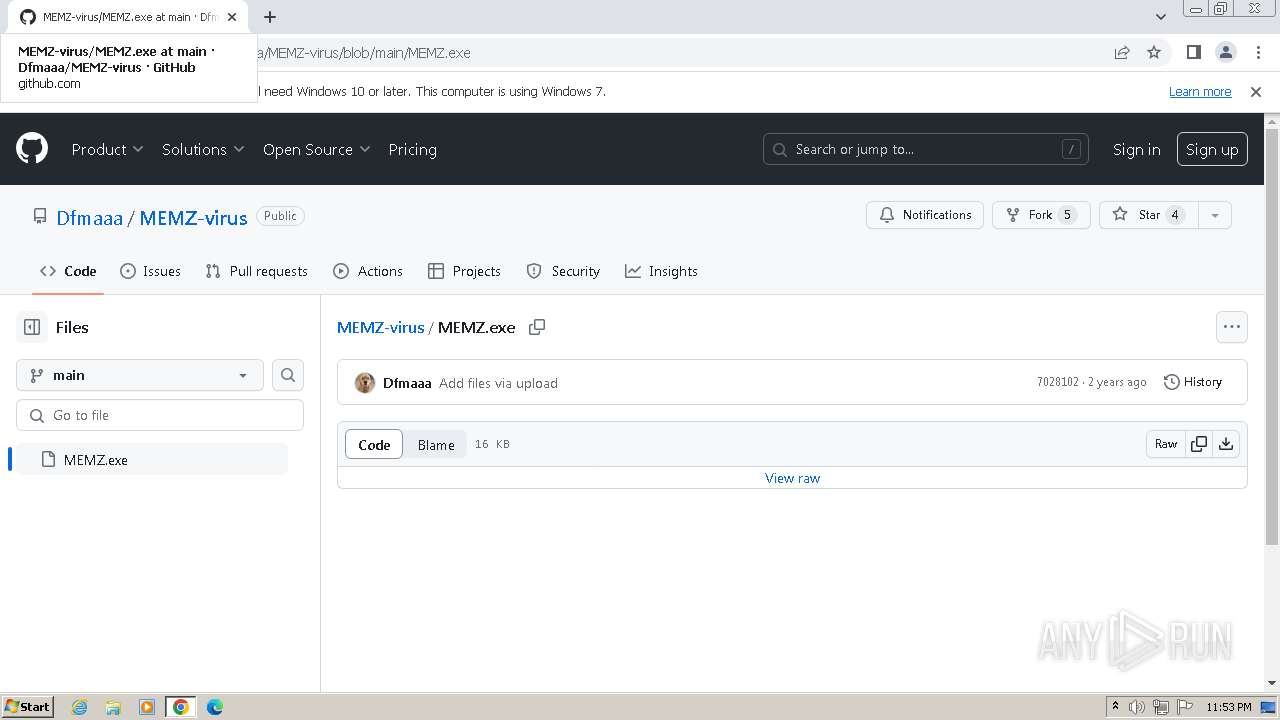Viewport: 1280px width, 720px height.
Task: Click the address bar URL
Action: (364, 53)
